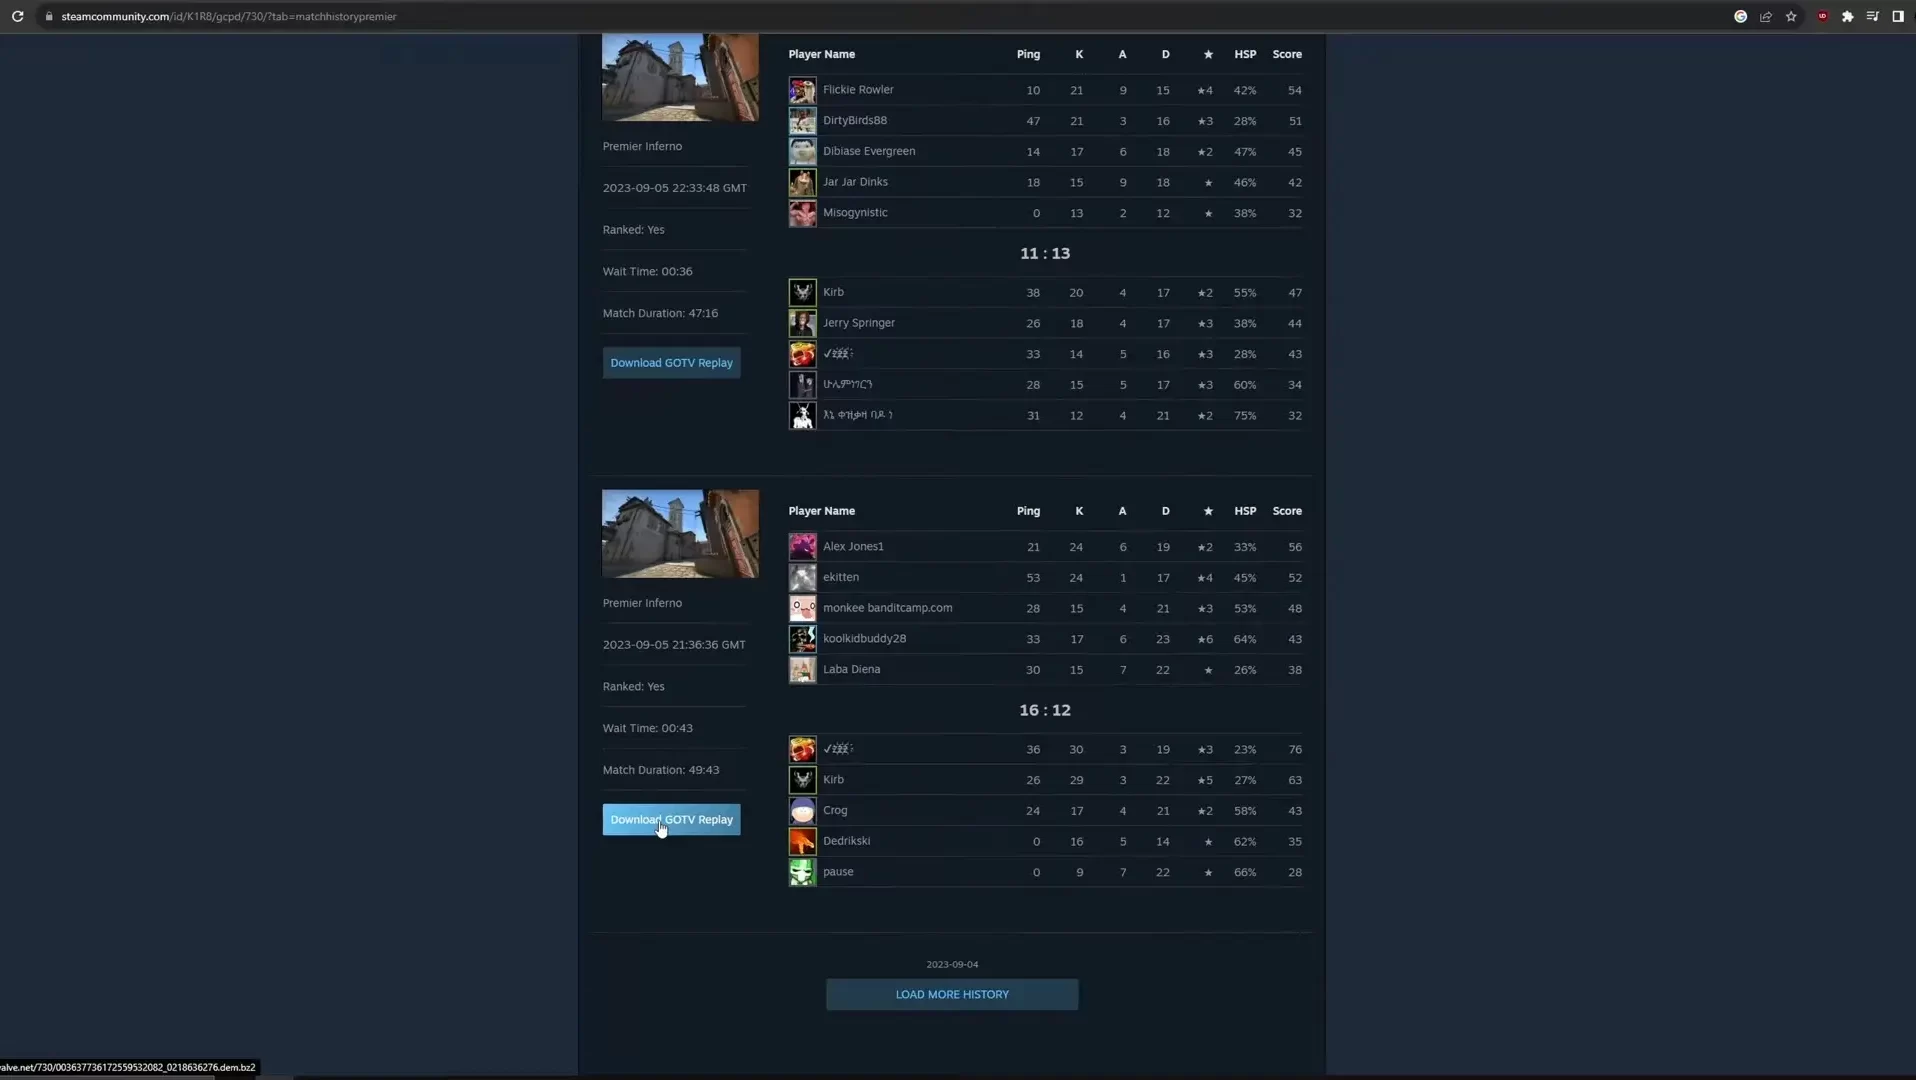Image resolution: width=1916 pixels, height=1080 pixels.
Task: Open Laba Diena's avatar
Action: (802, 670)
